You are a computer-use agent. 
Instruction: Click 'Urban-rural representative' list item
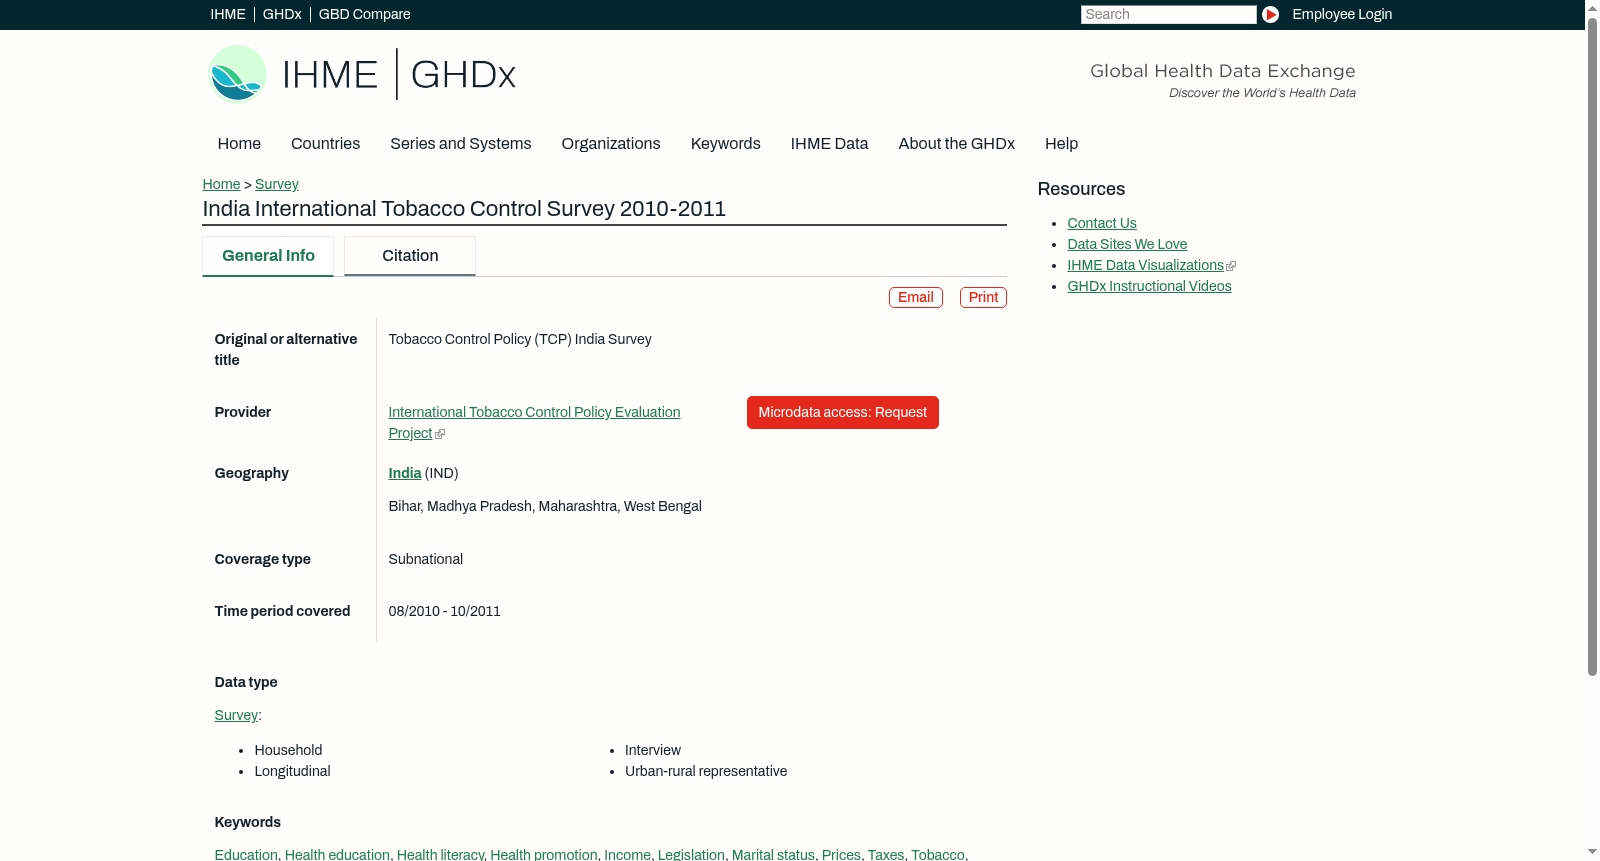point(706,771)
